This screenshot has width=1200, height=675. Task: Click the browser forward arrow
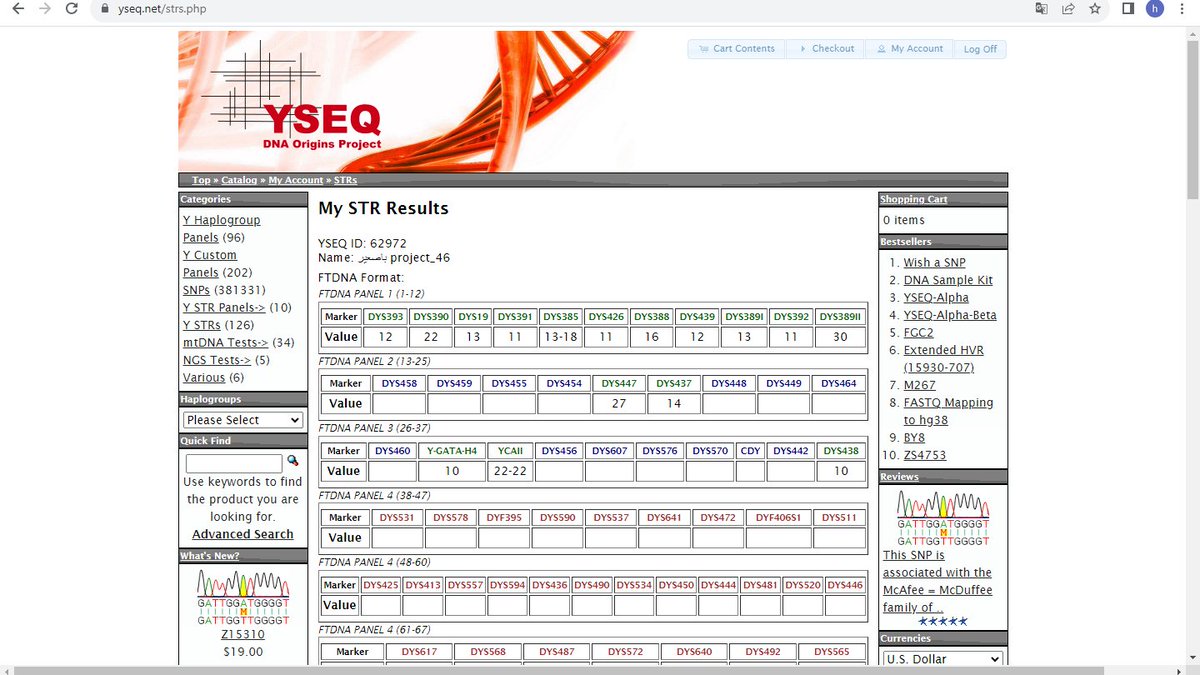(x=45, y=9)
